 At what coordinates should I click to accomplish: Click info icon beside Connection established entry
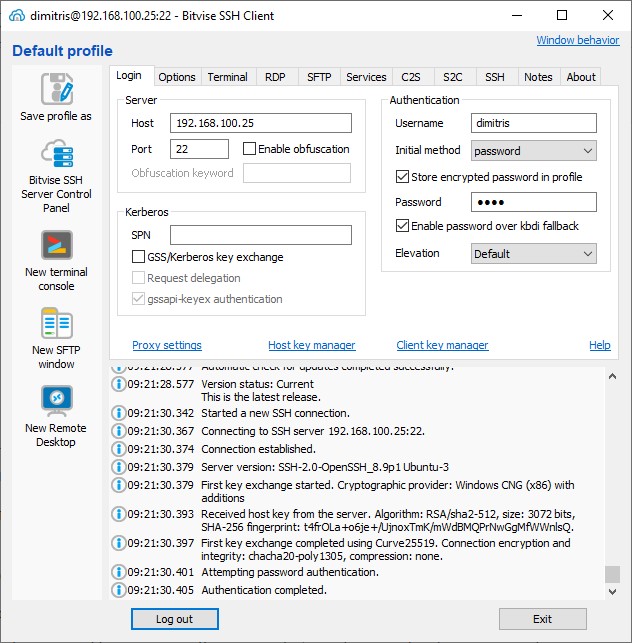pos(119,449)
